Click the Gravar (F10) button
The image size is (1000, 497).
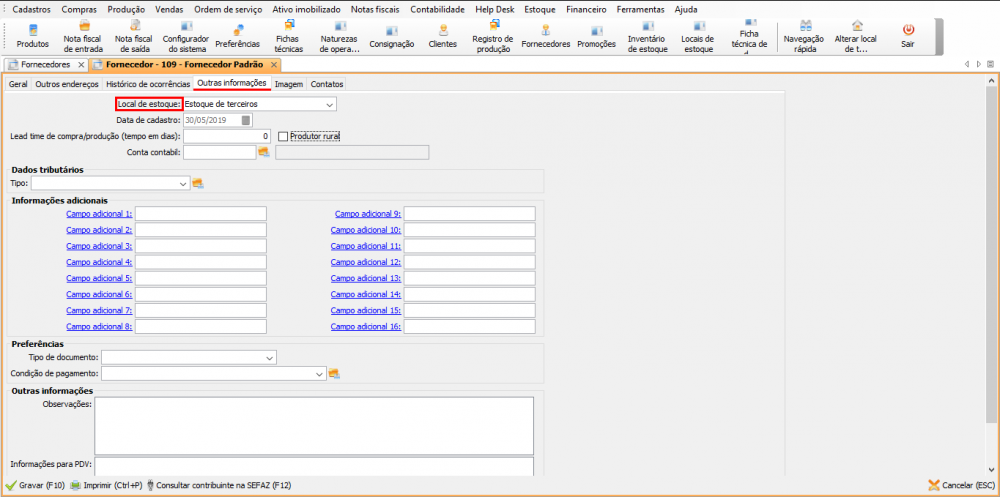[35, 486]
